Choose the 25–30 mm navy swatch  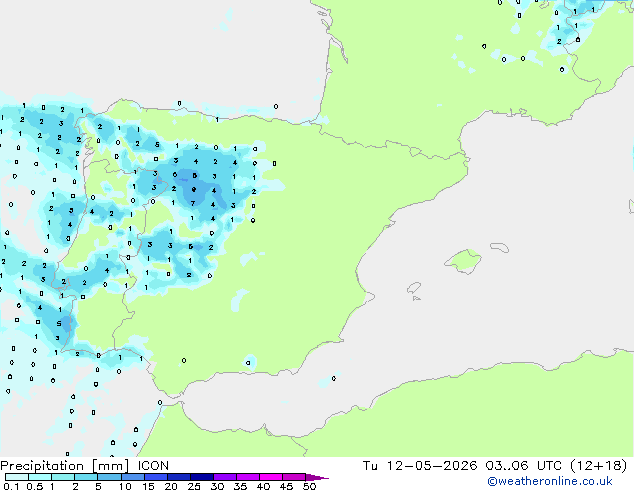pos(201,477)
